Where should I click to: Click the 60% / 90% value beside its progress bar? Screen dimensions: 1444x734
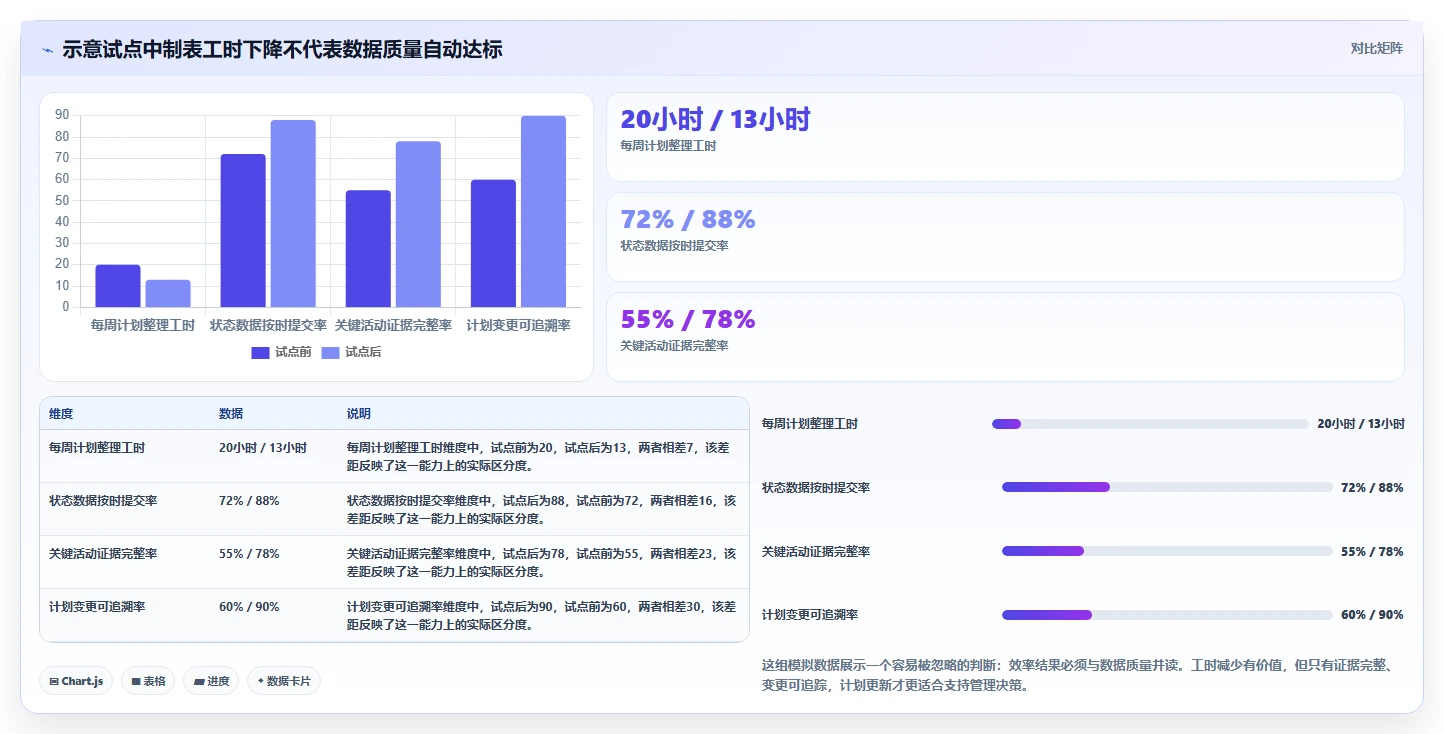point(1372,615)
